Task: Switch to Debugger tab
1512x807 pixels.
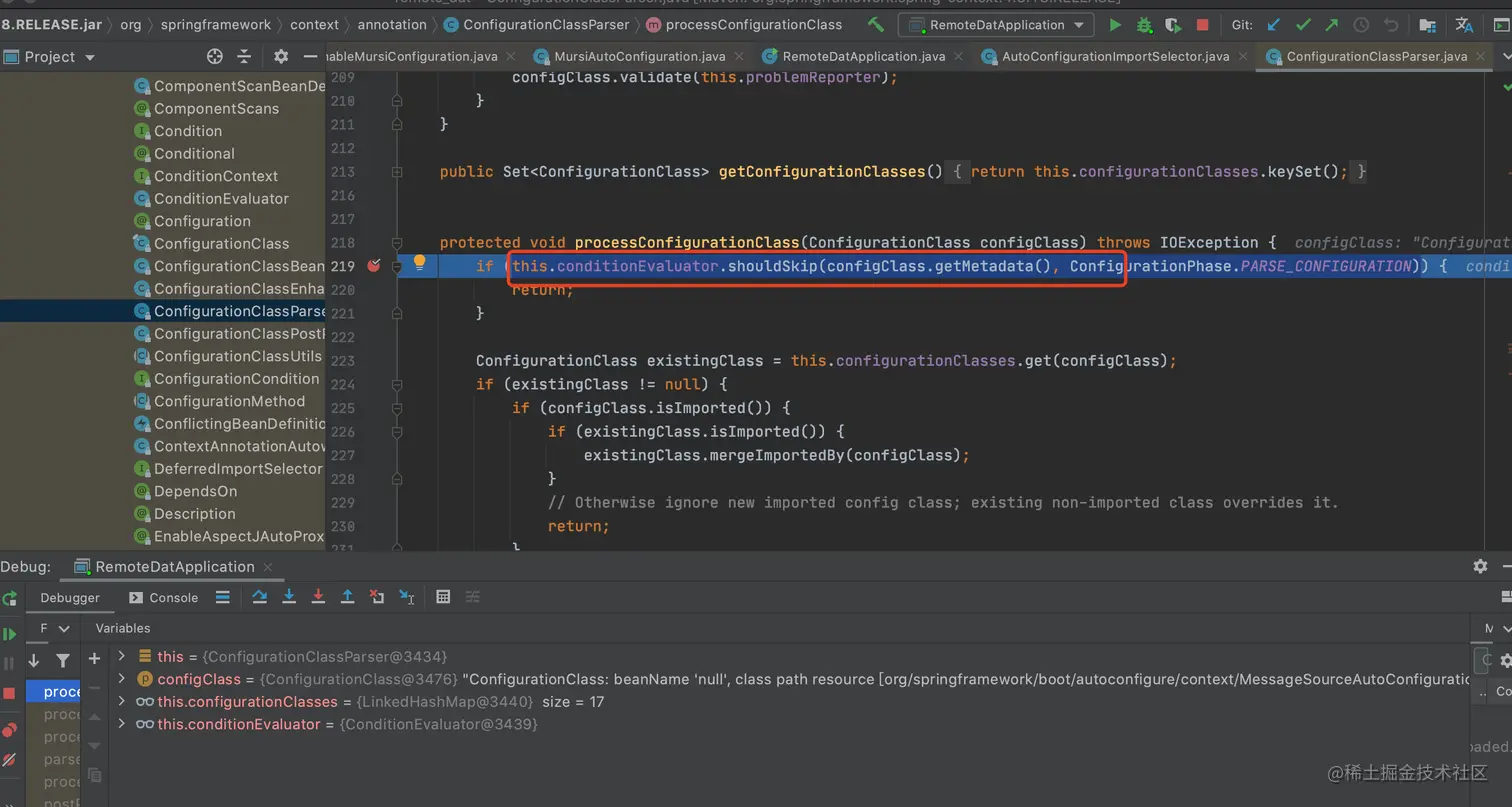Action: [x=70, y=597]
